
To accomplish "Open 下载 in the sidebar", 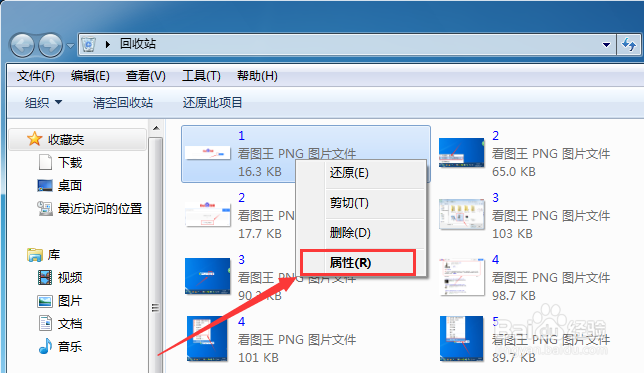I will 70,163.
